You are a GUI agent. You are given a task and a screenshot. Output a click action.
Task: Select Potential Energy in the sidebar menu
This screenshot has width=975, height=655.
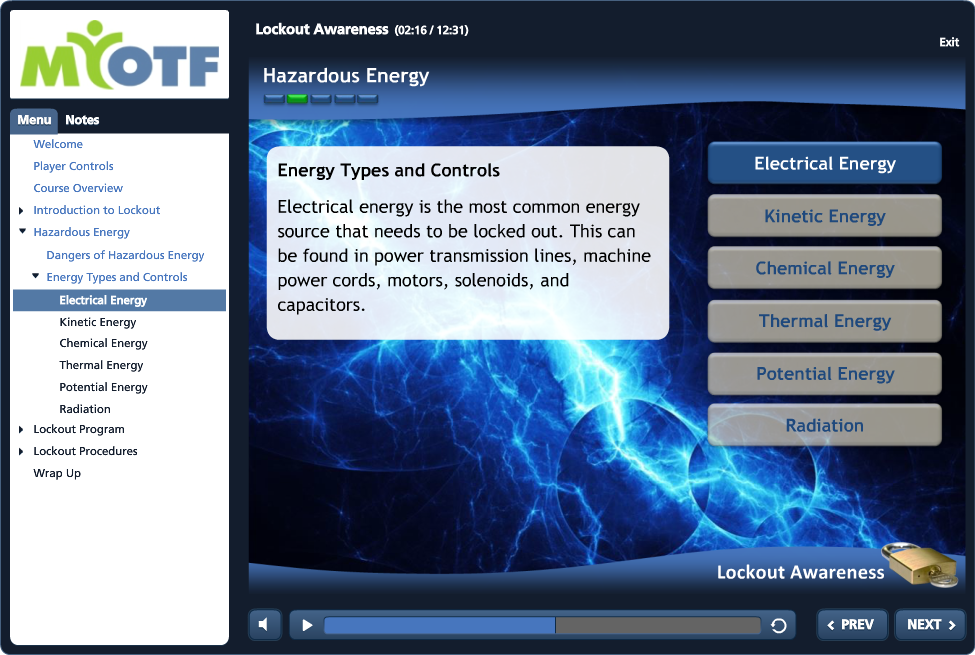coord(103,387)
